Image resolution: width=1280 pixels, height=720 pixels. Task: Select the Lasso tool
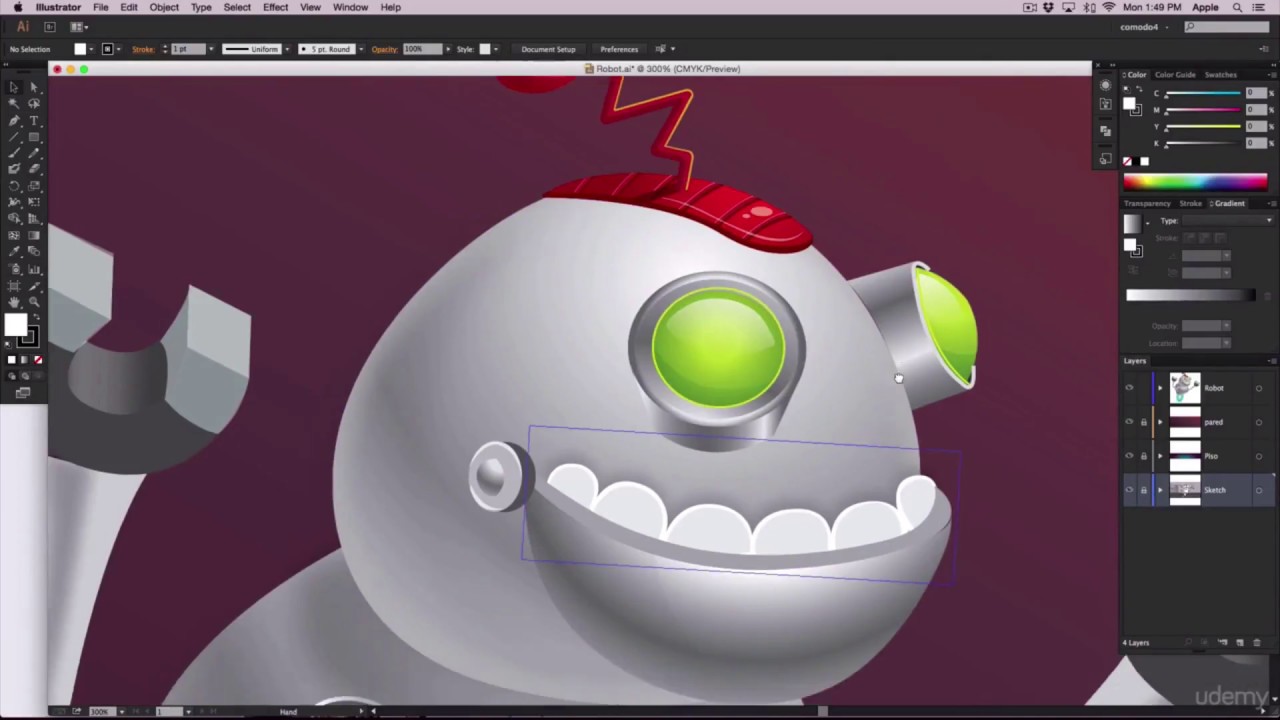[33, 104]
